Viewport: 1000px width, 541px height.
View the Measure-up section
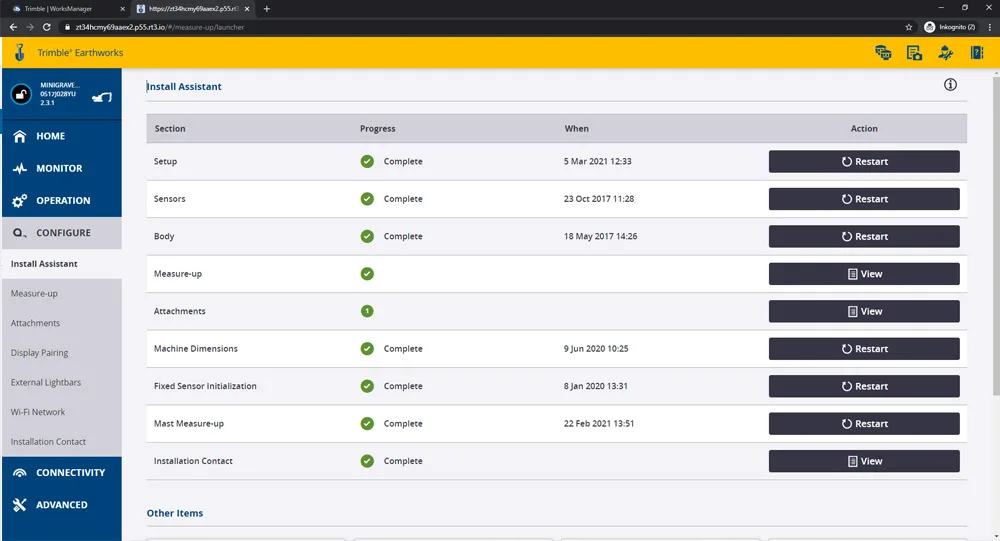pos(864,274)
